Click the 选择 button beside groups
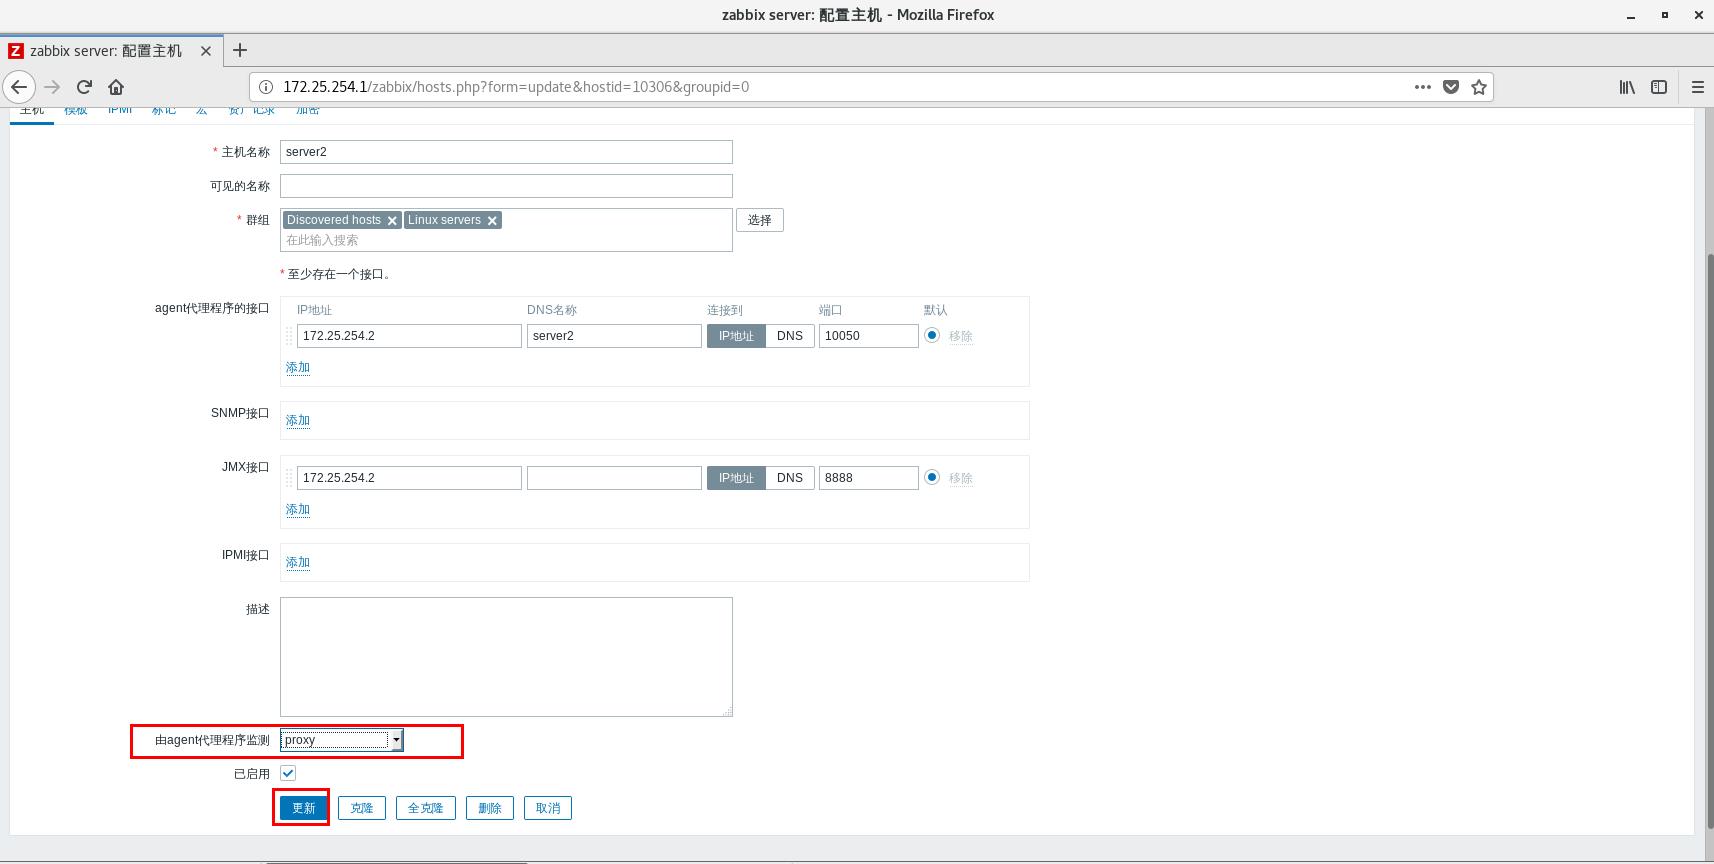The image size is (1714, 864). [760, 220]
